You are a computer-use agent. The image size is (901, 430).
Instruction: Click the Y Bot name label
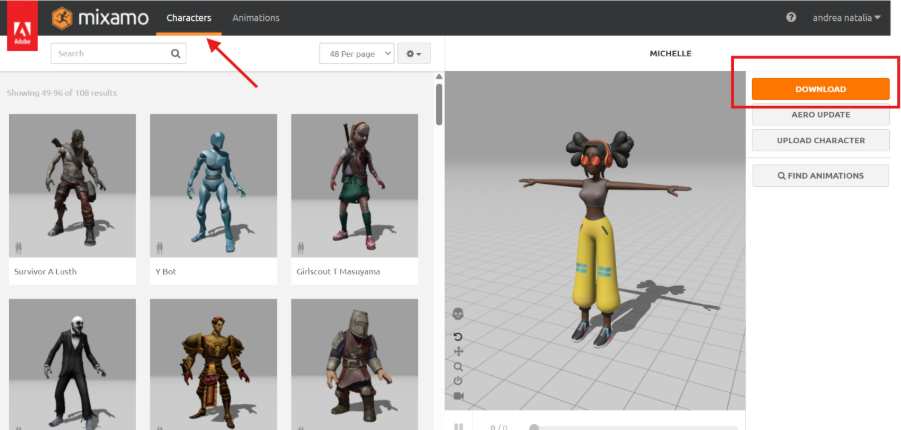(165, 271)
